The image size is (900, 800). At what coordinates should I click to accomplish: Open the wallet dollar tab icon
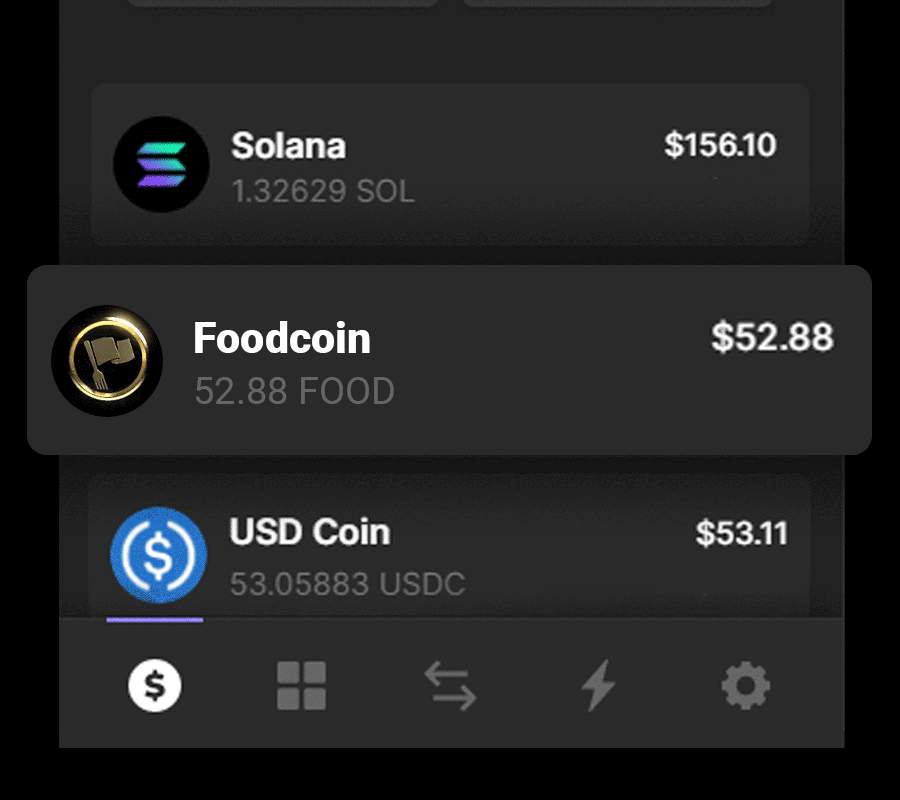pos(154,685)
